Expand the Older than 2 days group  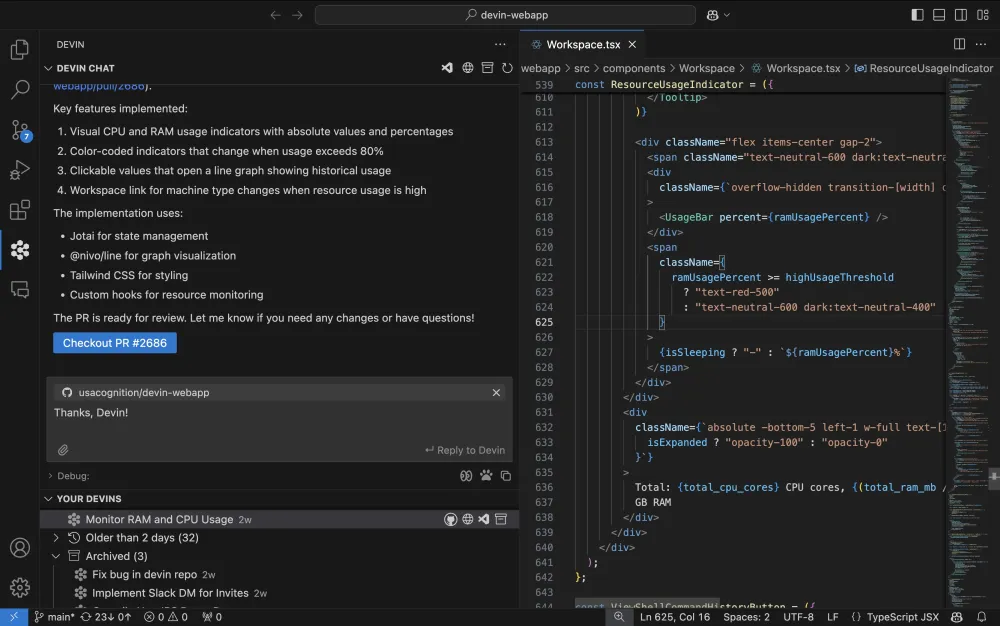(57, 538)
